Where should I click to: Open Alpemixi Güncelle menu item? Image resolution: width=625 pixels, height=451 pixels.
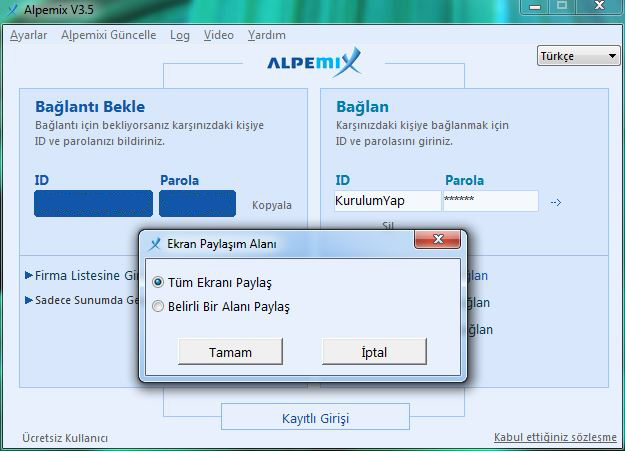click(108, 35)
